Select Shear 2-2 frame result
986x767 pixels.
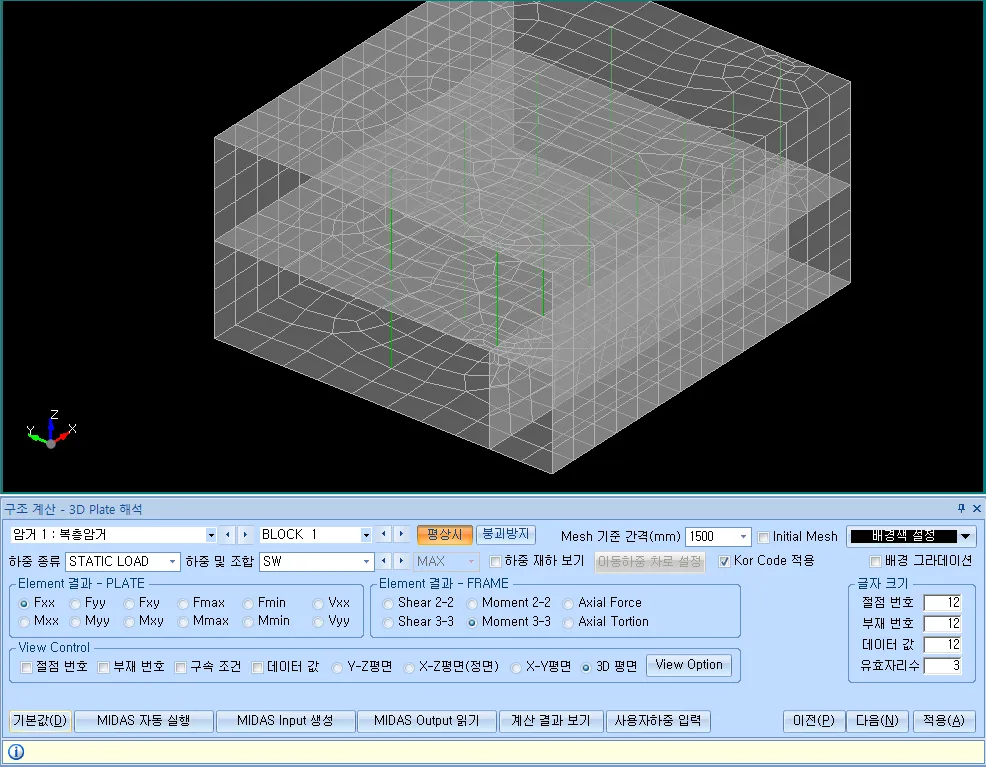[388, 604]
